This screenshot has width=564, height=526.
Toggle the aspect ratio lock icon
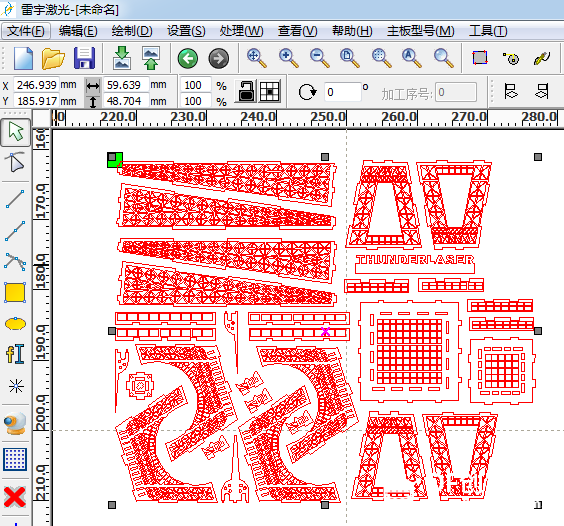(246, 91)
